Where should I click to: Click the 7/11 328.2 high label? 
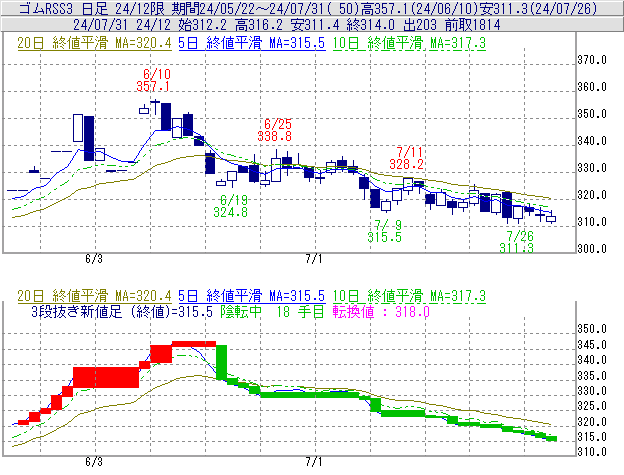(x=406, y=158)
